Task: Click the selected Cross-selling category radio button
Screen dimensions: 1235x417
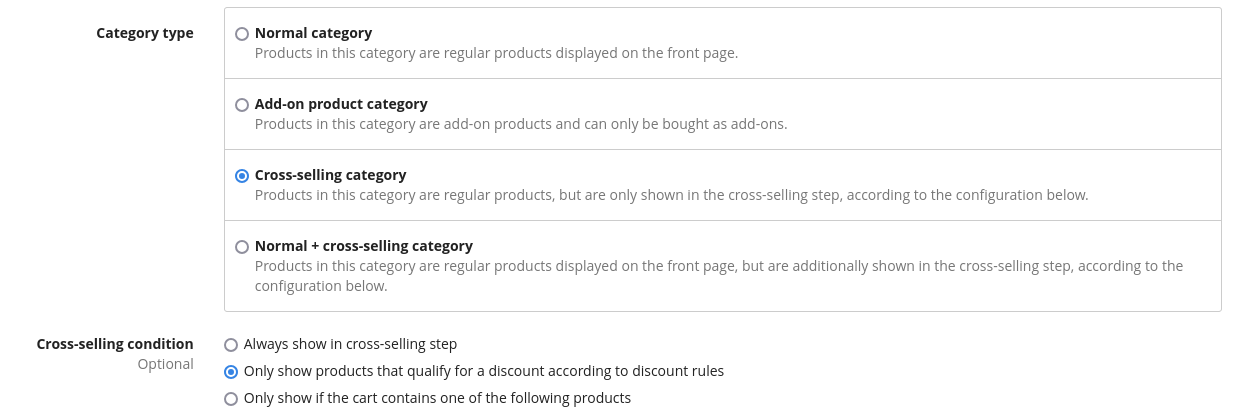Action: (x=242, y=176)
